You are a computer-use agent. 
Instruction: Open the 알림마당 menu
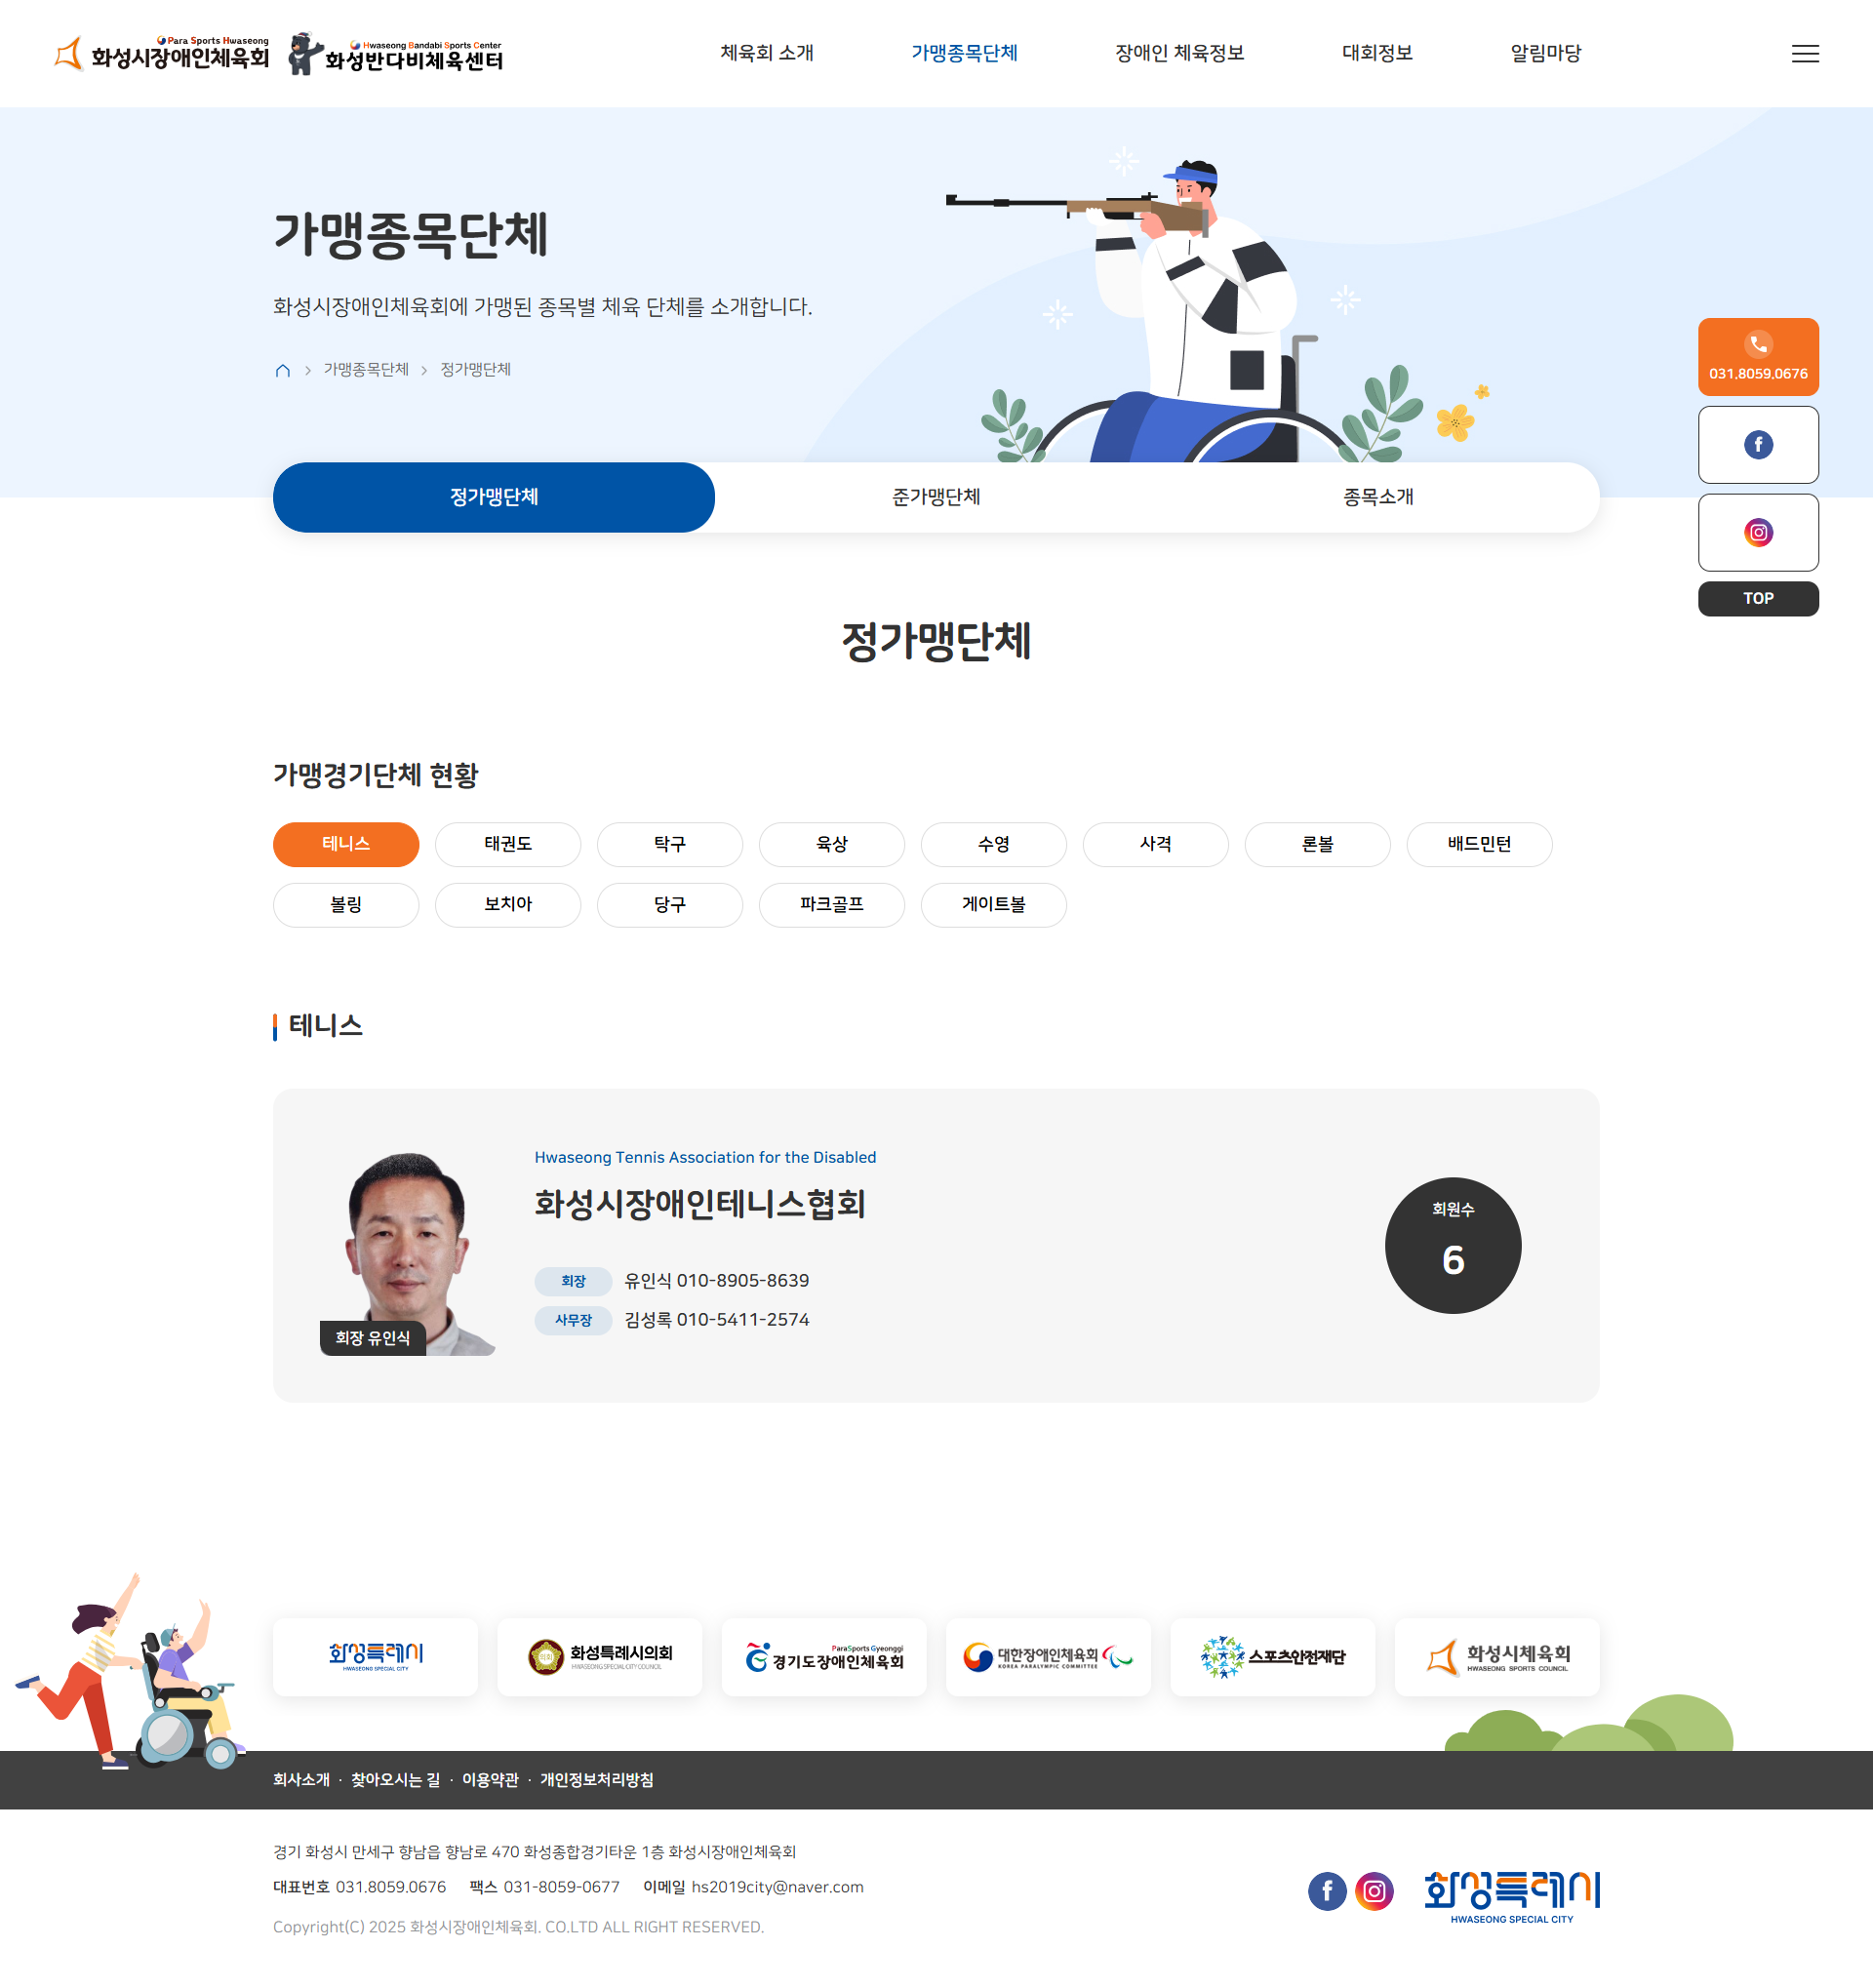[1545, 54]
